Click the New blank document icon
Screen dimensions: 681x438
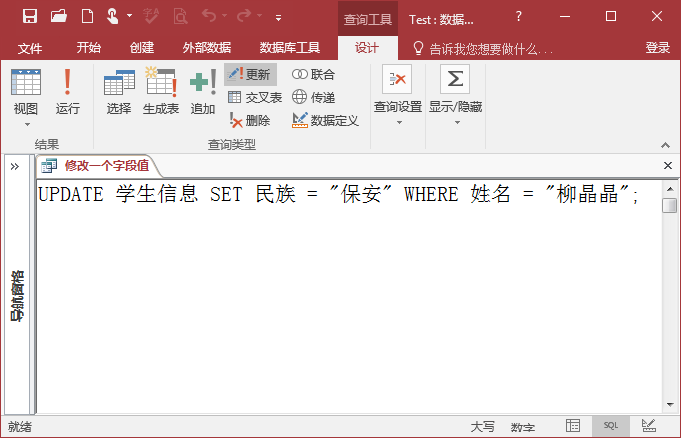(87, 17)
